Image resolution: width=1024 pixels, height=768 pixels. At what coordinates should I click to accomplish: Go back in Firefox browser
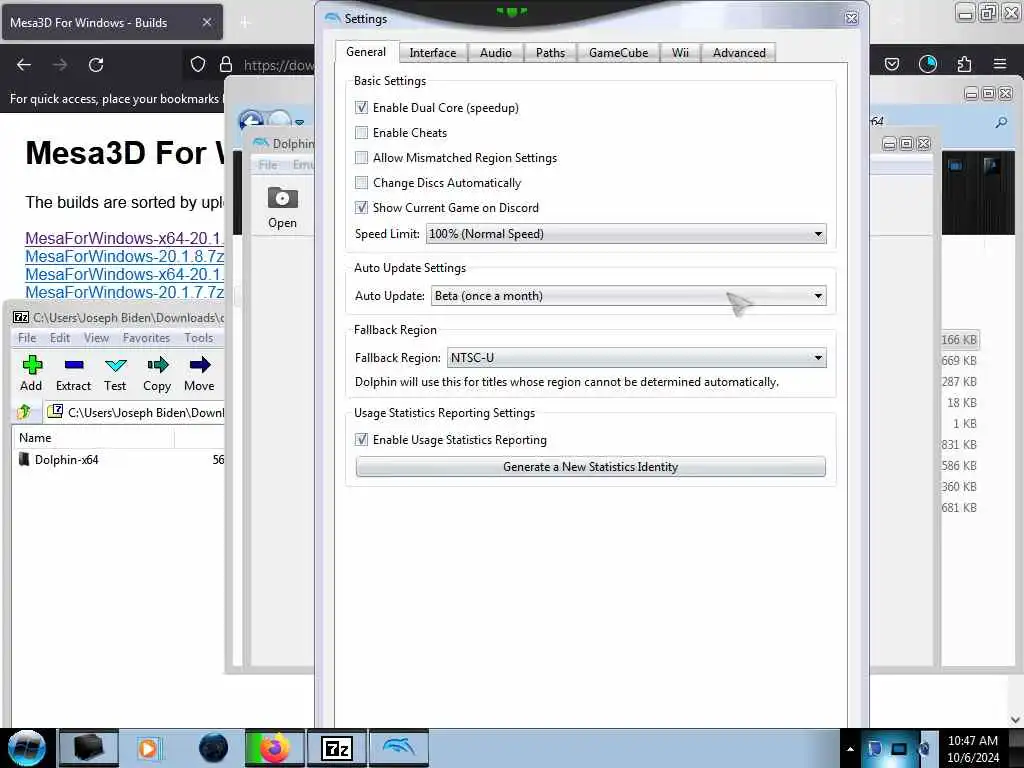pos(24,65)
